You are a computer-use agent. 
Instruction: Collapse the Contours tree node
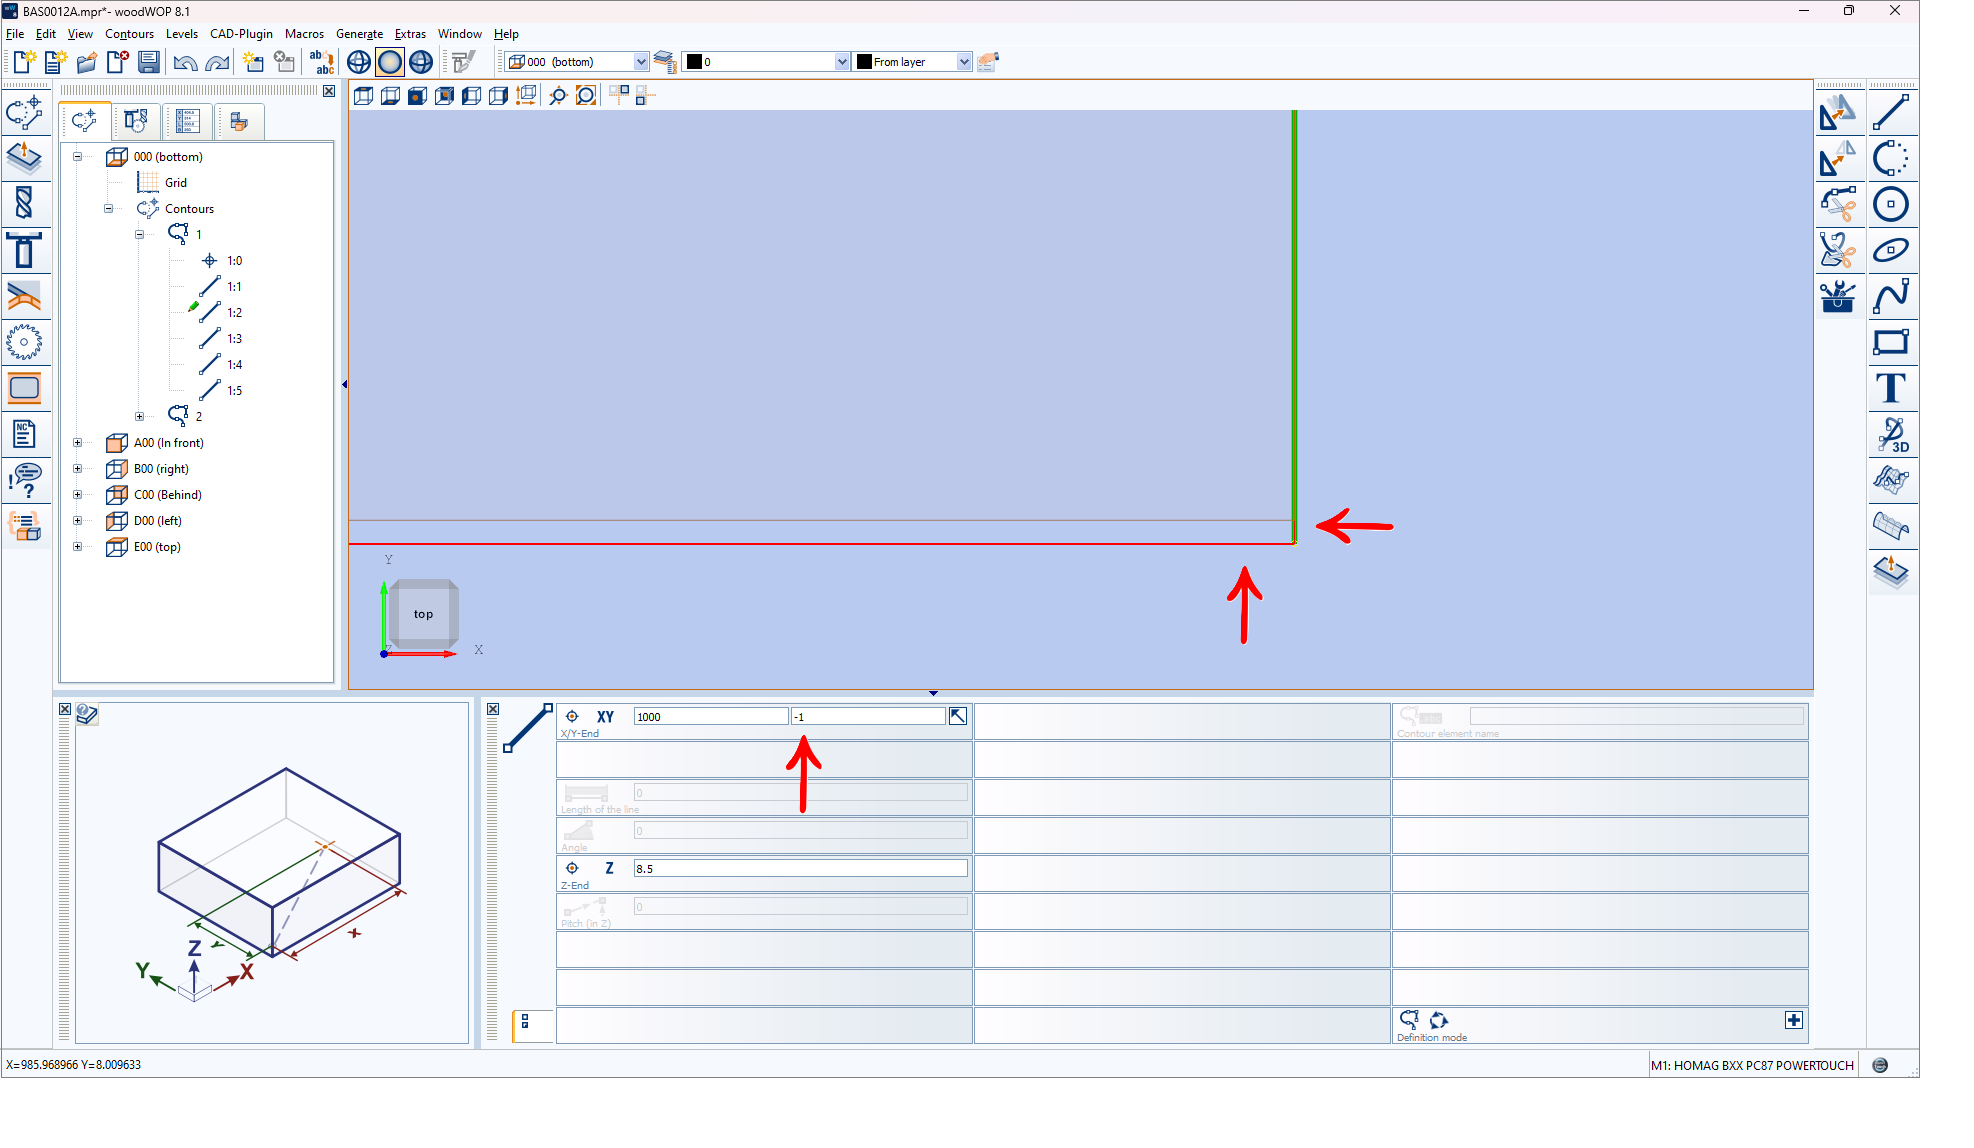pos(108,209)
